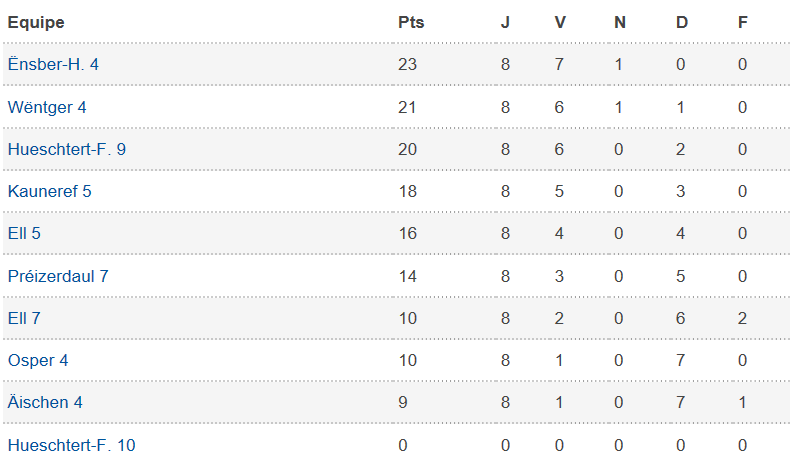Click the 21 points value for Wëntger 4
The image size is (793, 464).
407,107
